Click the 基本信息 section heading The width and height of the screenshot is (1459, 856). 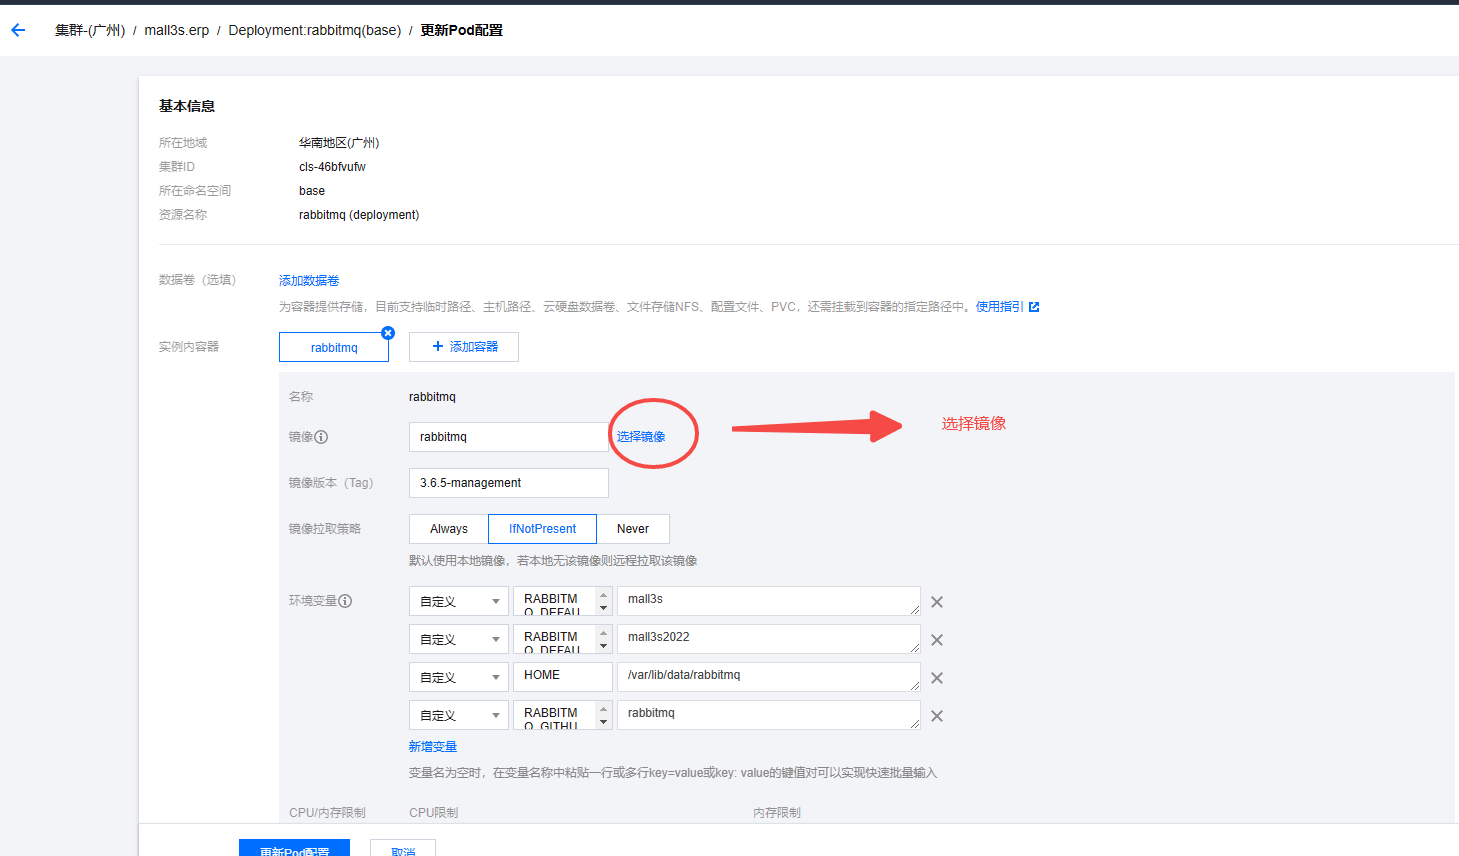point(187,106)
